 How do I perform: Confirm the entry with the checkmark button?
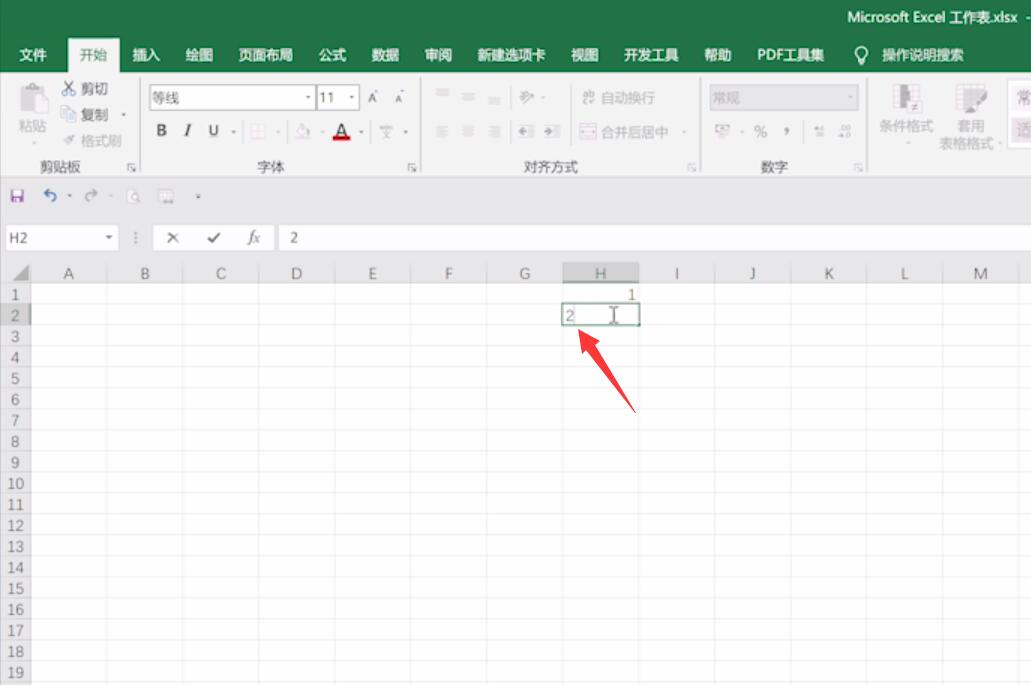click(x=214, y=238)
